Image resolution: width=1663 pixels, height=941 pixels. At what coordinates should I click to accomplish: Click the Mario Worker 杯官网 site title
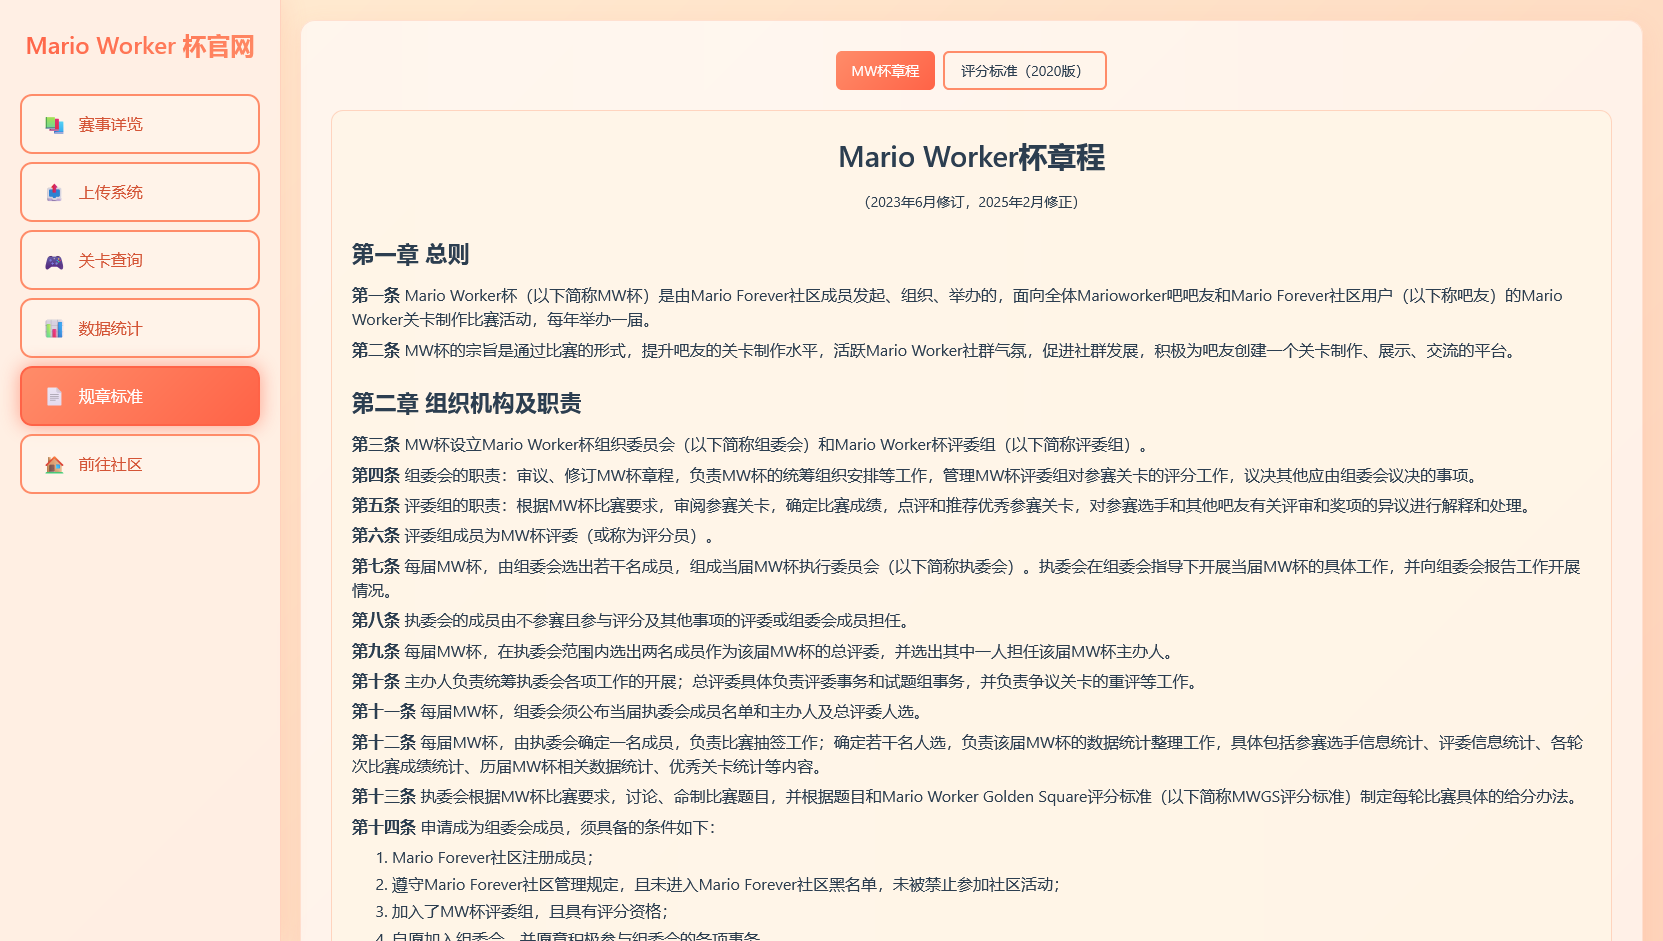(x=140, y=46)
